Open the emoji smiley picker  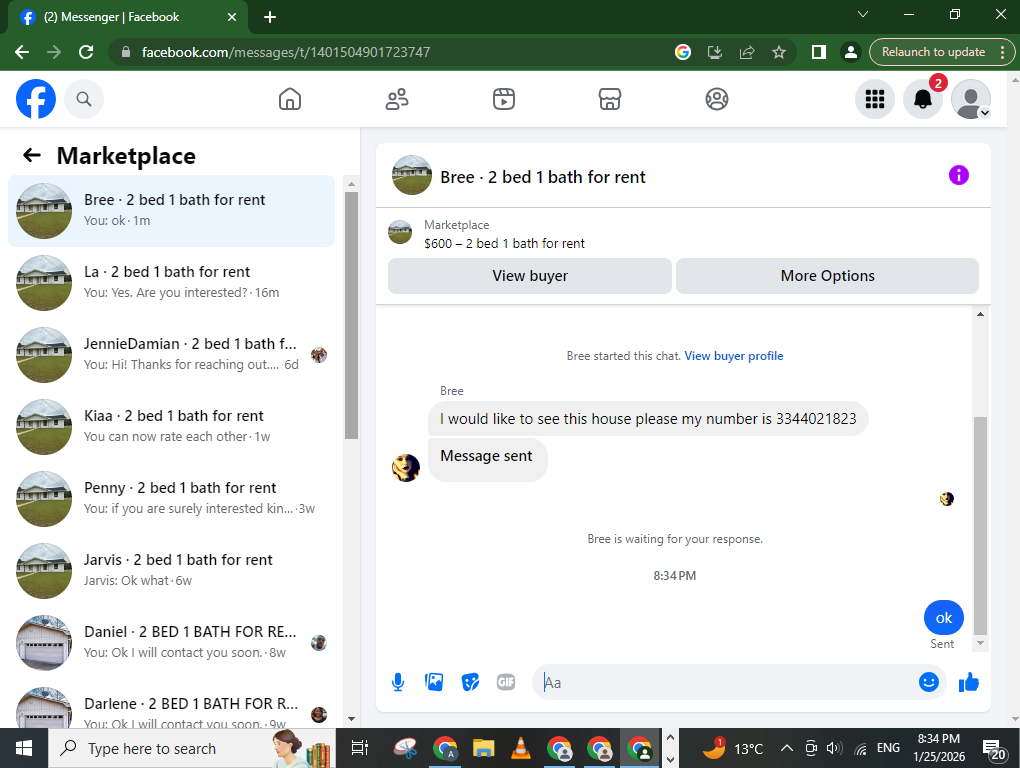tap(928, 682)
